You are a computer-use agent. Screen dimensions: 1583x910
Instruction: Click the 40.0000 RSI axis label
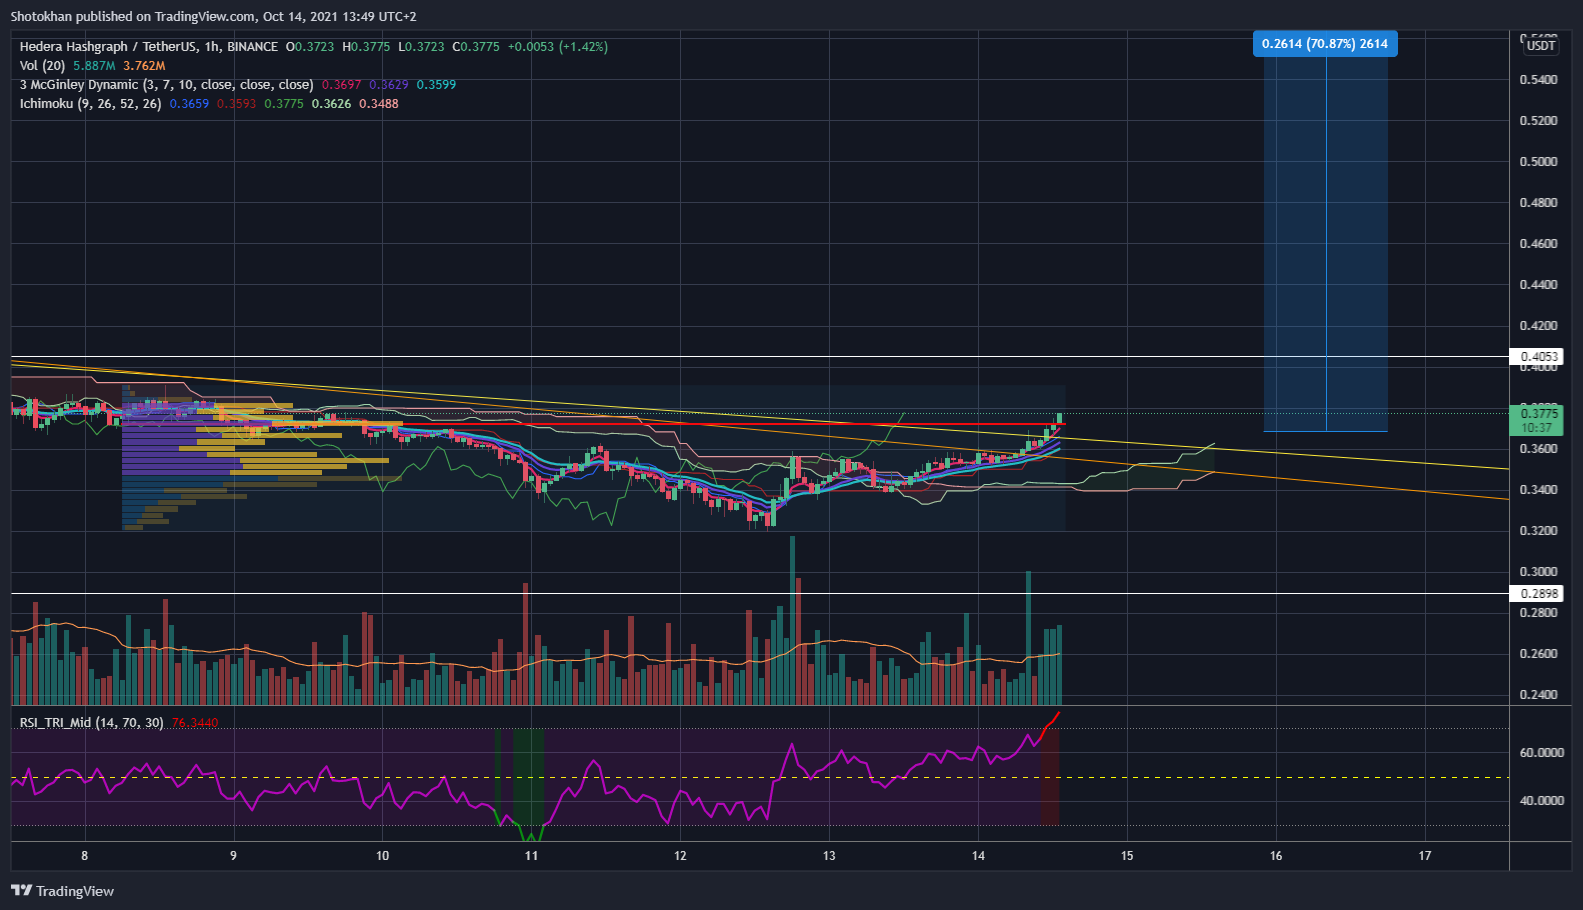click(1542, 801)
